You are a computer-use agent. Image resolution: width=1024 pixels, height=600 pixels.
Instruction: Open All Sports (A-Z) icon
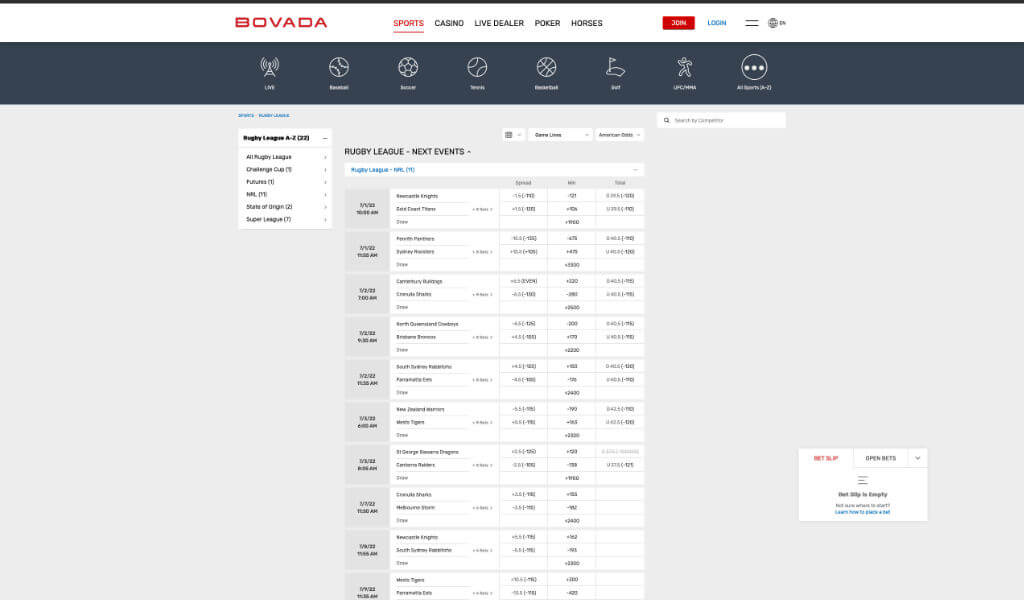[x=754, y=67]
